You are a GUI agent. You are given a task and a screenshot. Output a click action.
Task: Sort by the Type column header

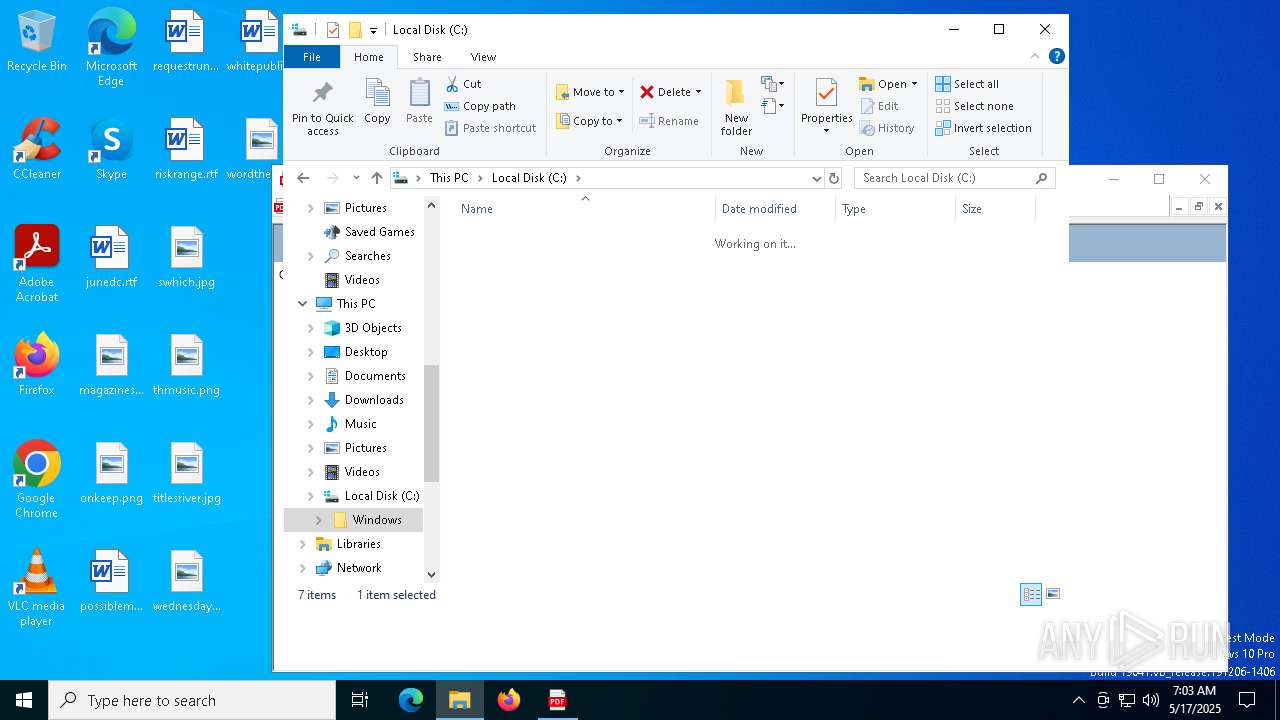895,209
